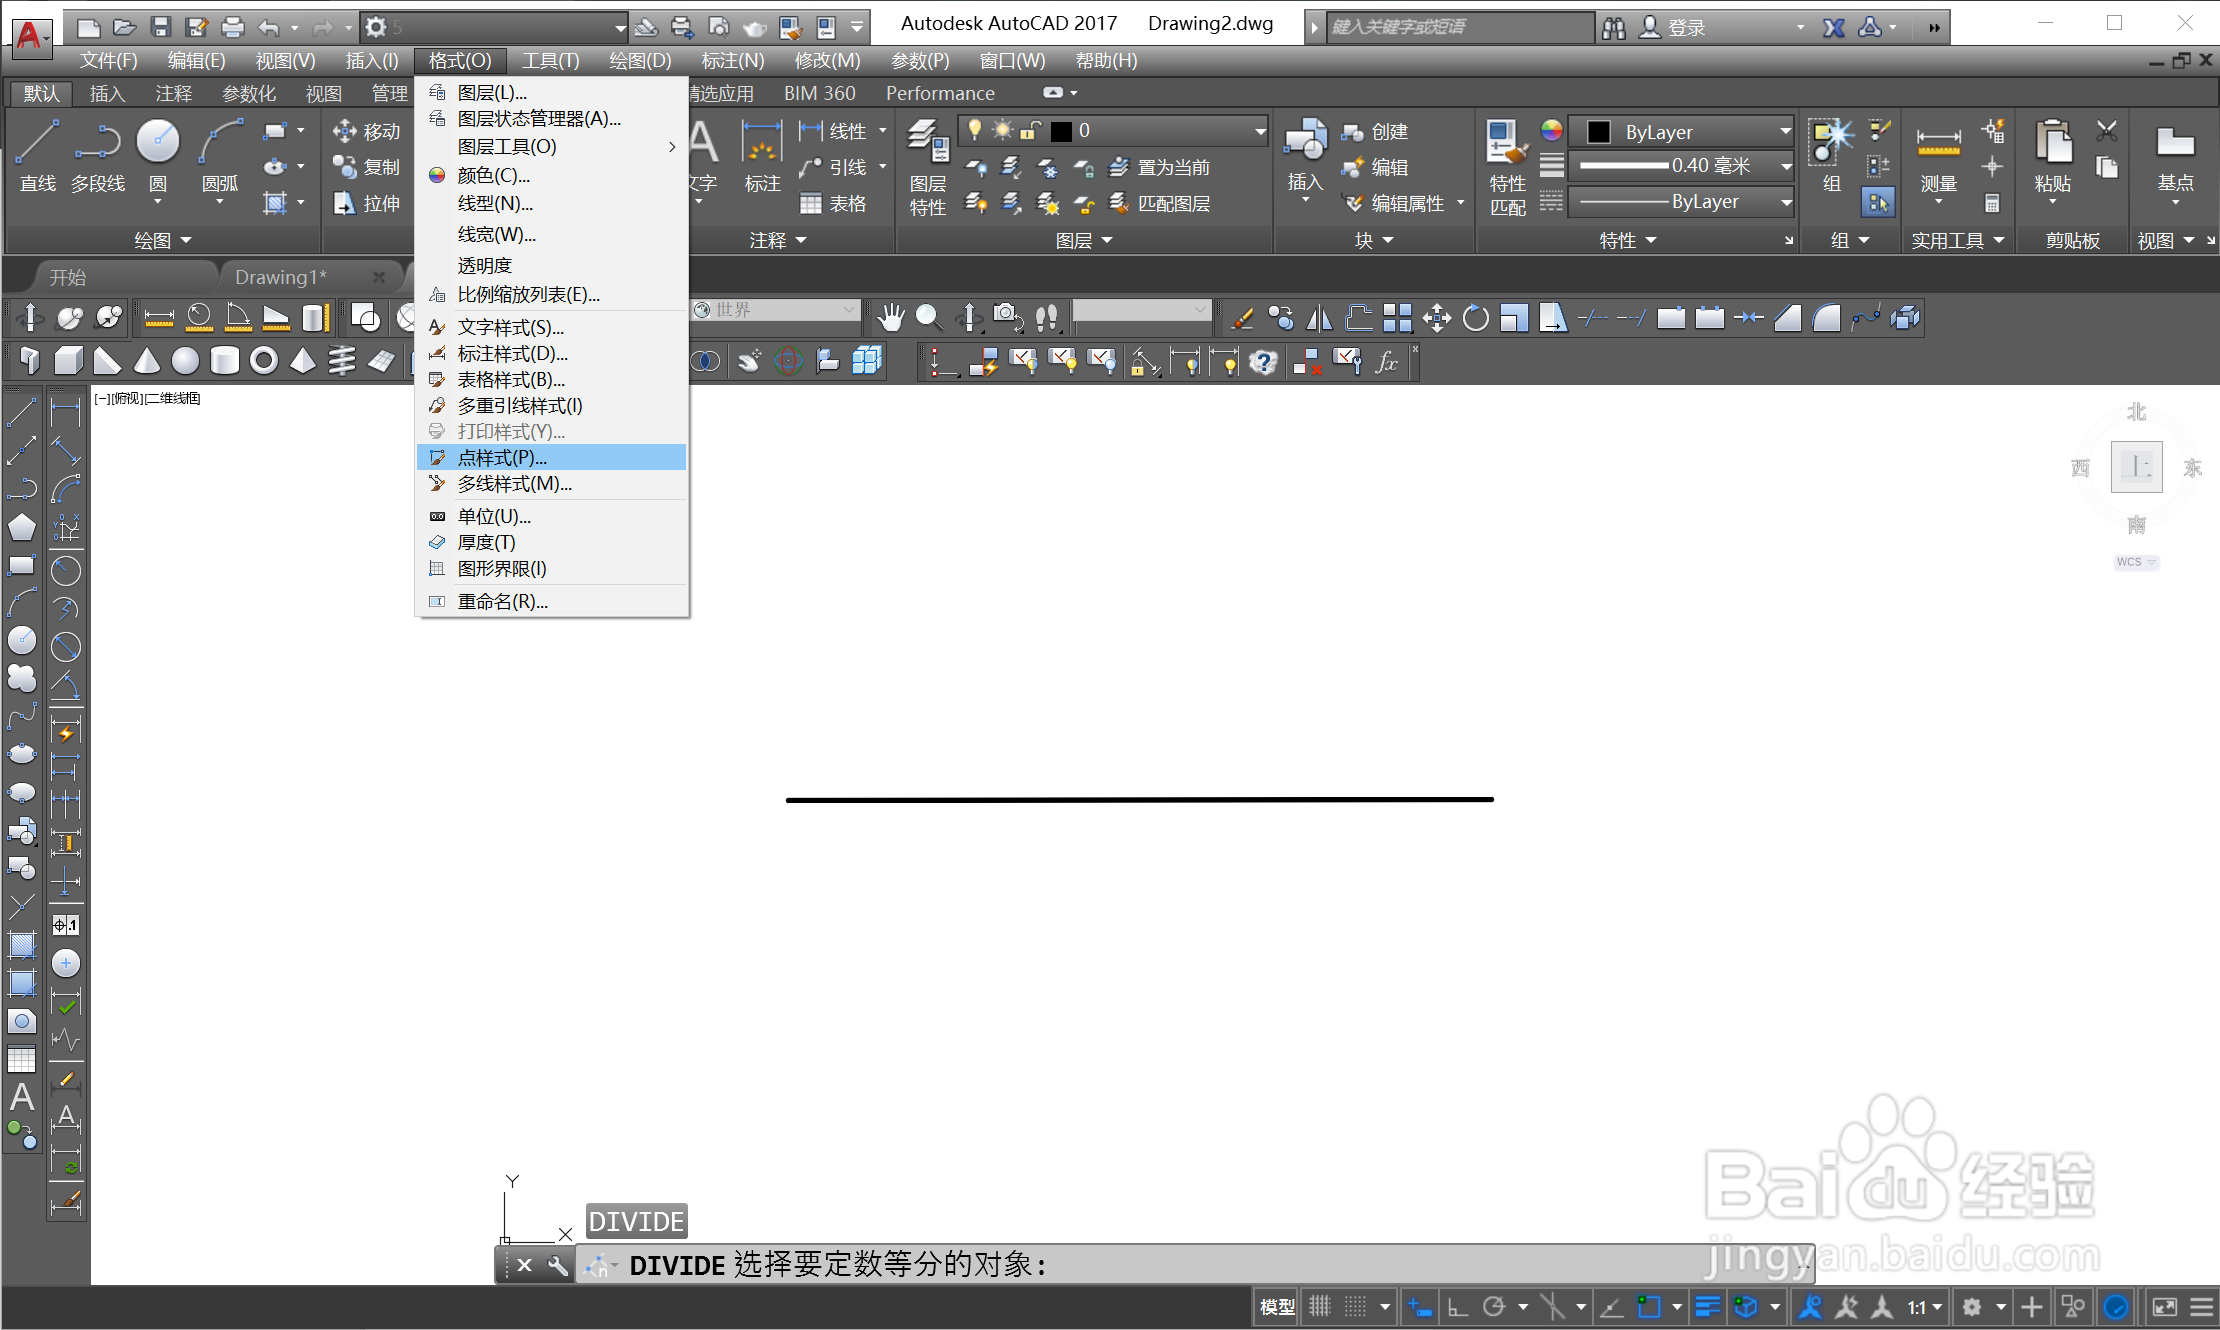Click the 测量 measure tool
This screenshot has width=2220, height=1330.
coord(1938,157)
